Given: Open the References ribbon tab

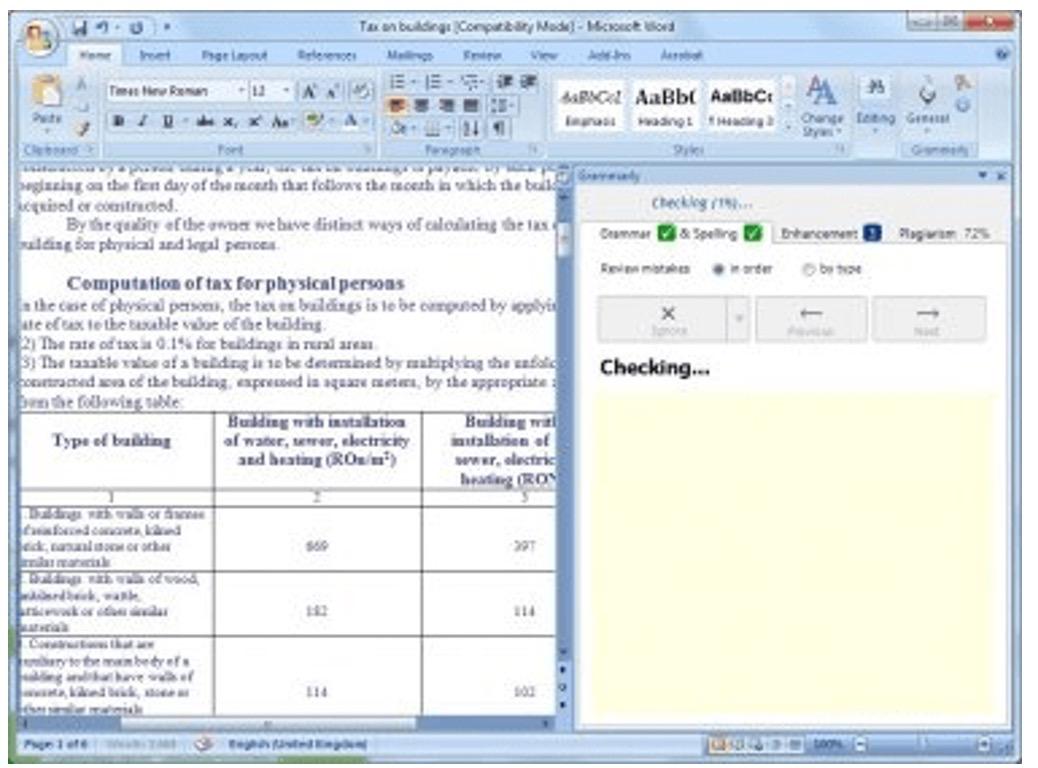Looking at the screenshot, I should click(327, 55).
